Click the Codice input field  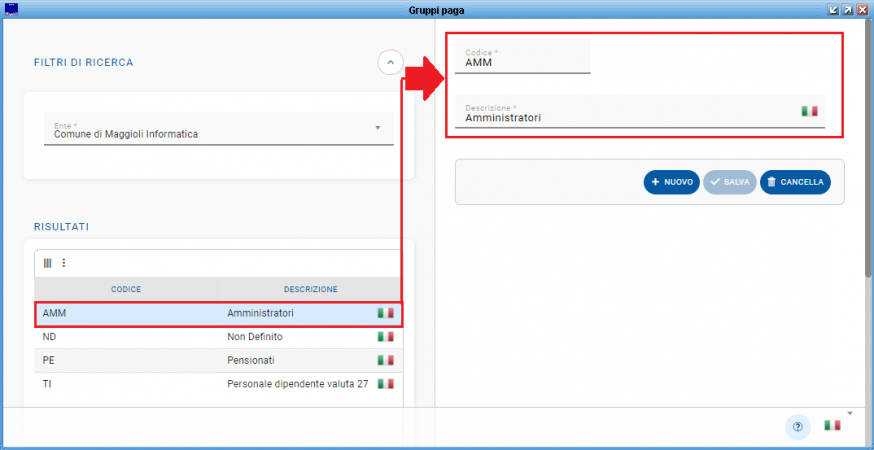coord(522,57)
